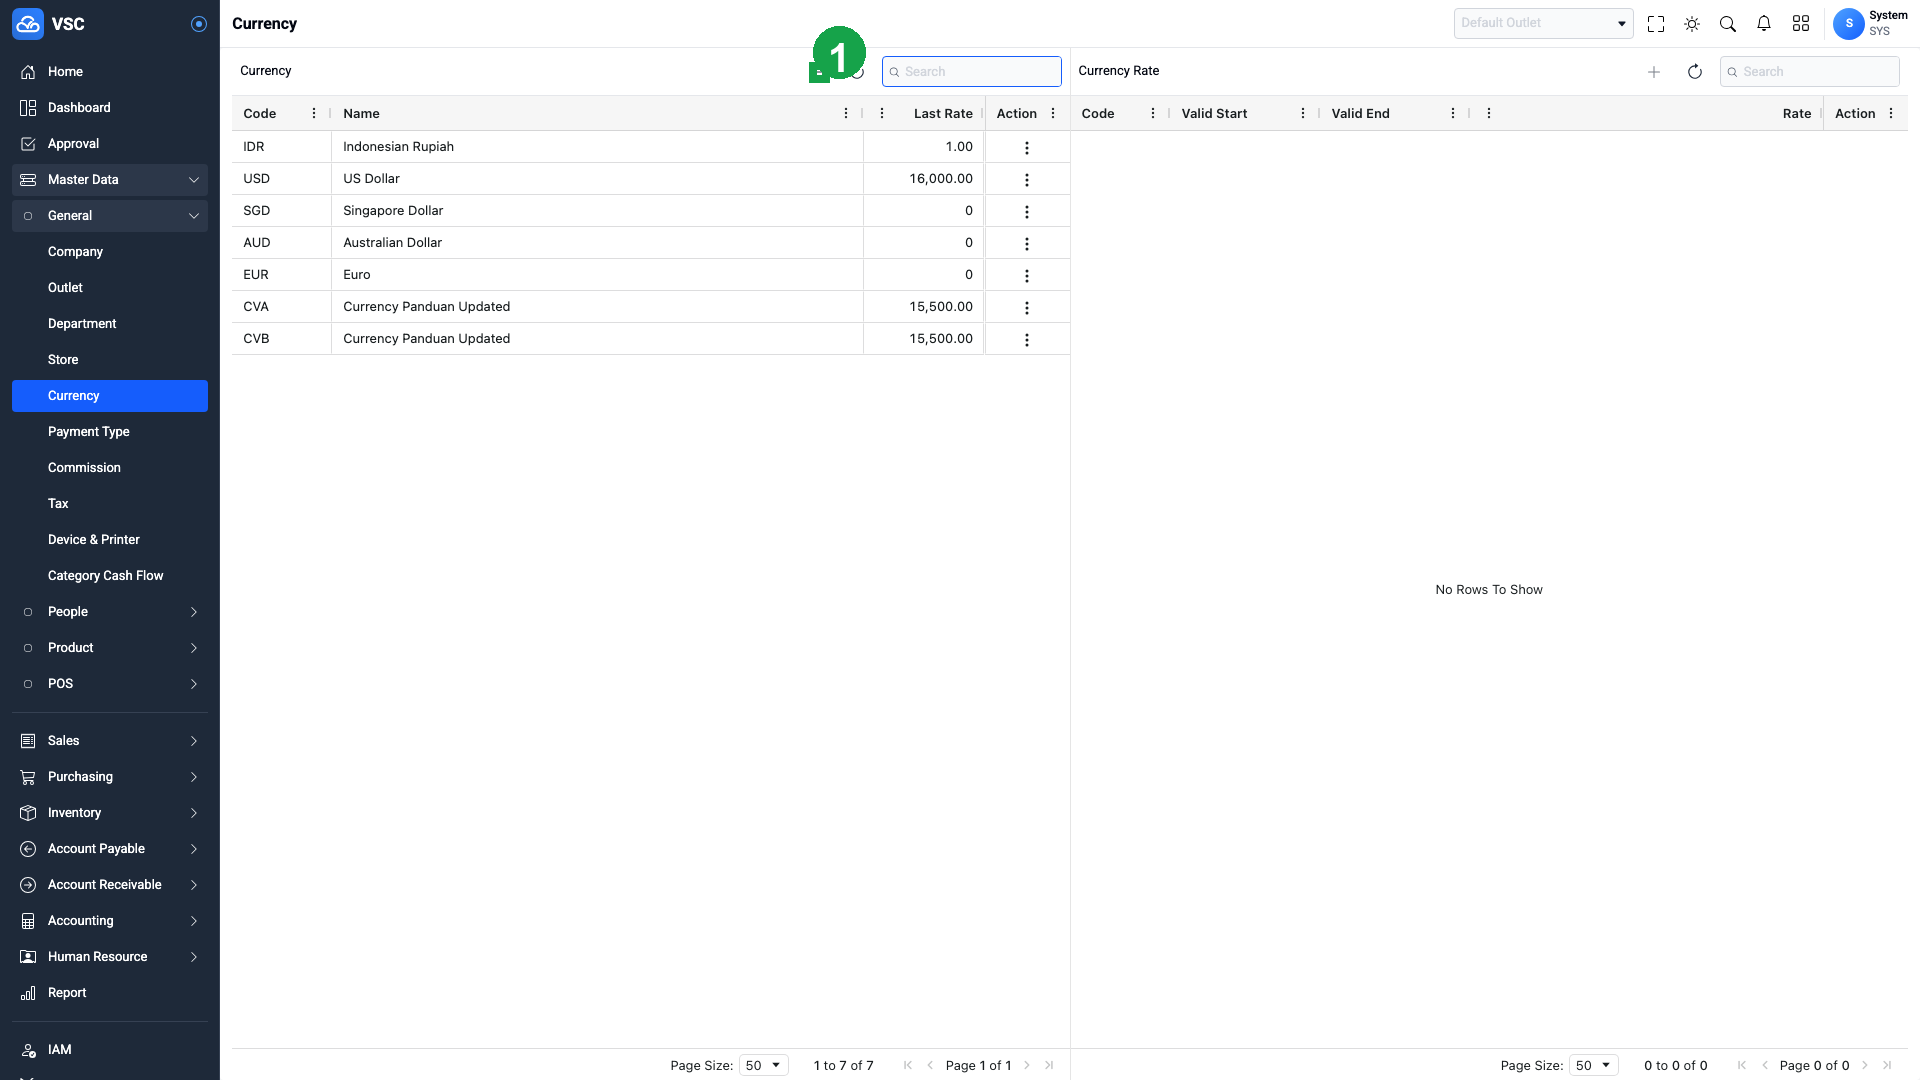The image size is (1920, 1080).
Task: Open action menu for CVB row
Action: pos(1027,340)
